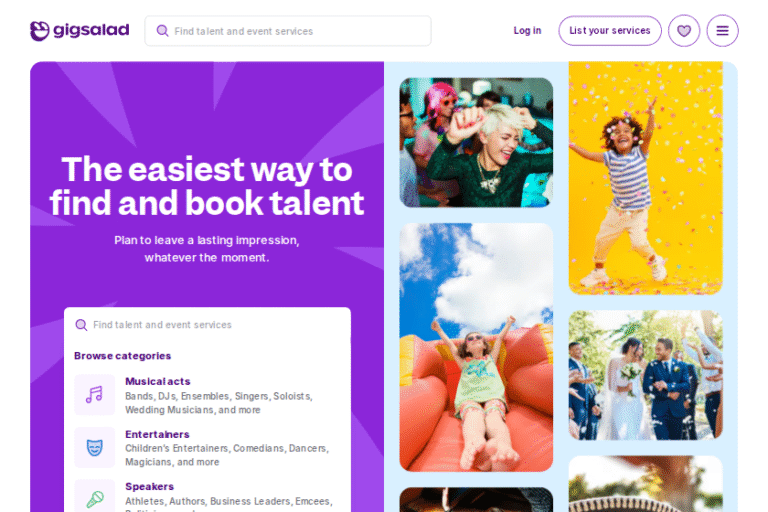
Task: Select the girl on bounce house photo
Action: tap(476, 347)
